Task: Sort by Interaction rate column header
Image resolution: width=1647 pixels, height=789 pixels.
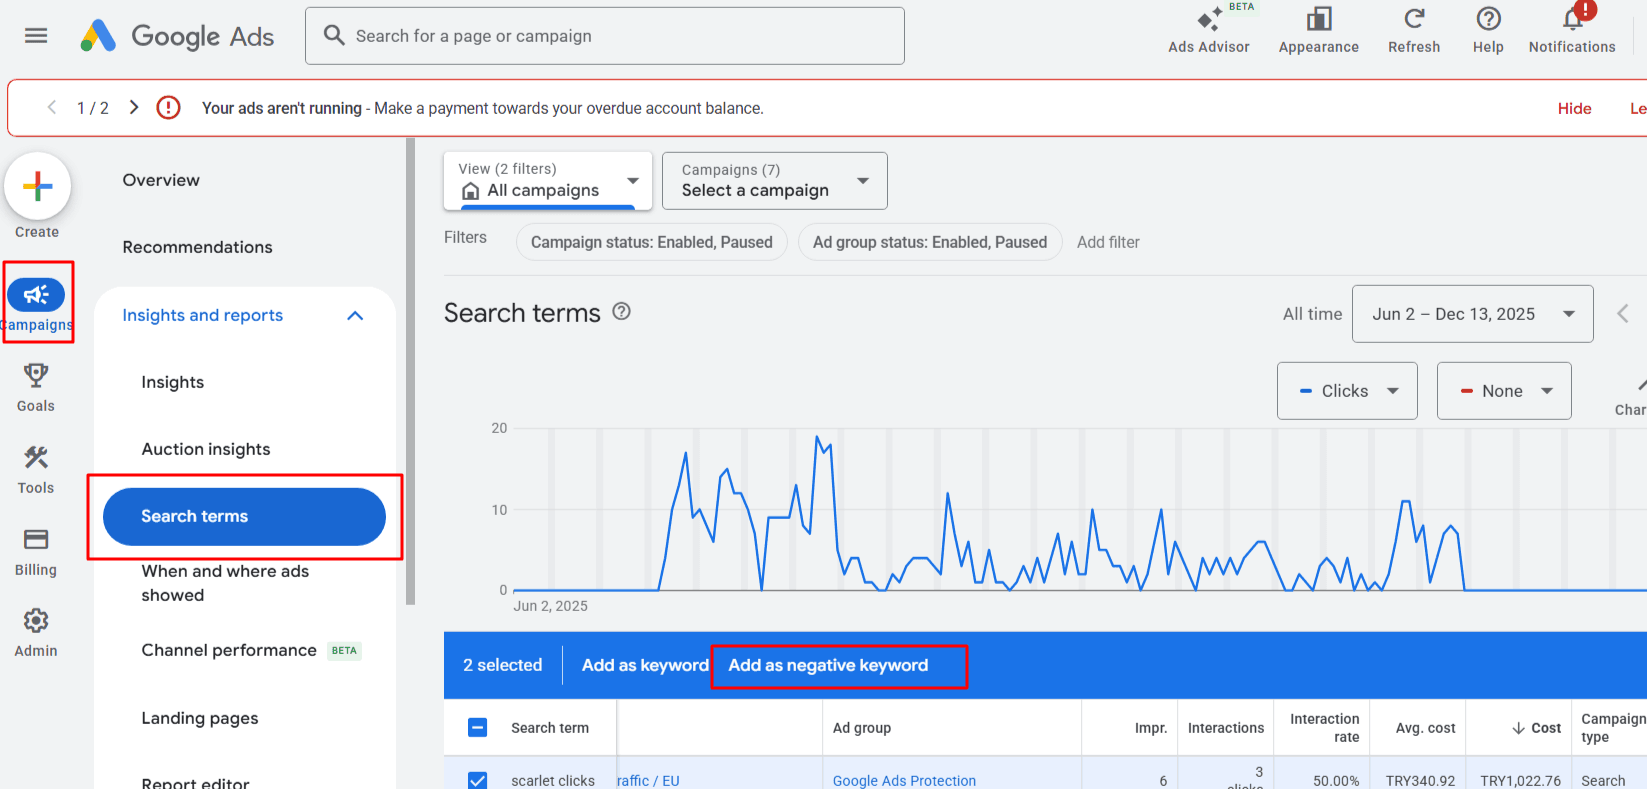Action: pyautogui.click(x=1325, y=728)
